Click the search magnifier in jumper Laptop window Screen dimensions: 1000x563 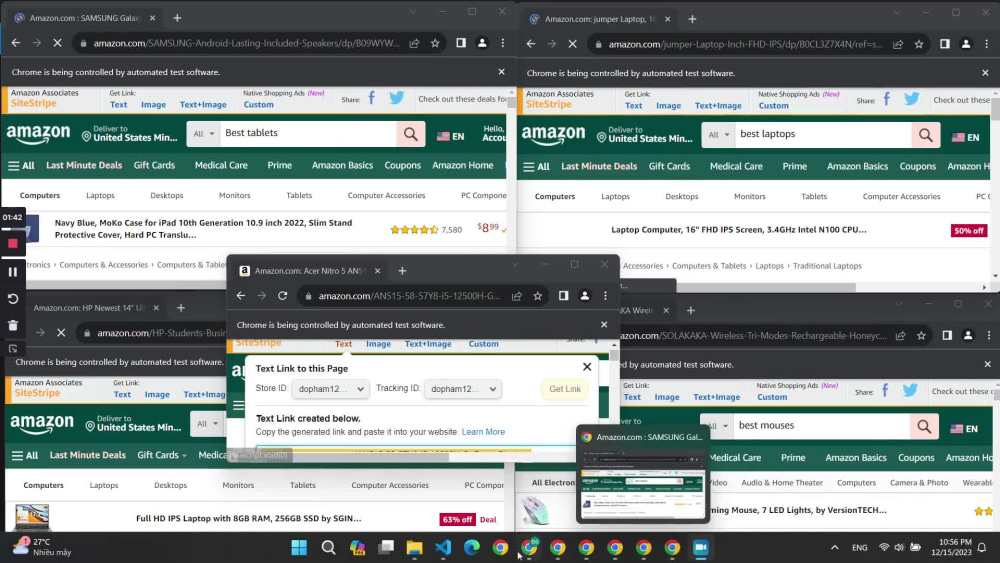click(925, 135)
